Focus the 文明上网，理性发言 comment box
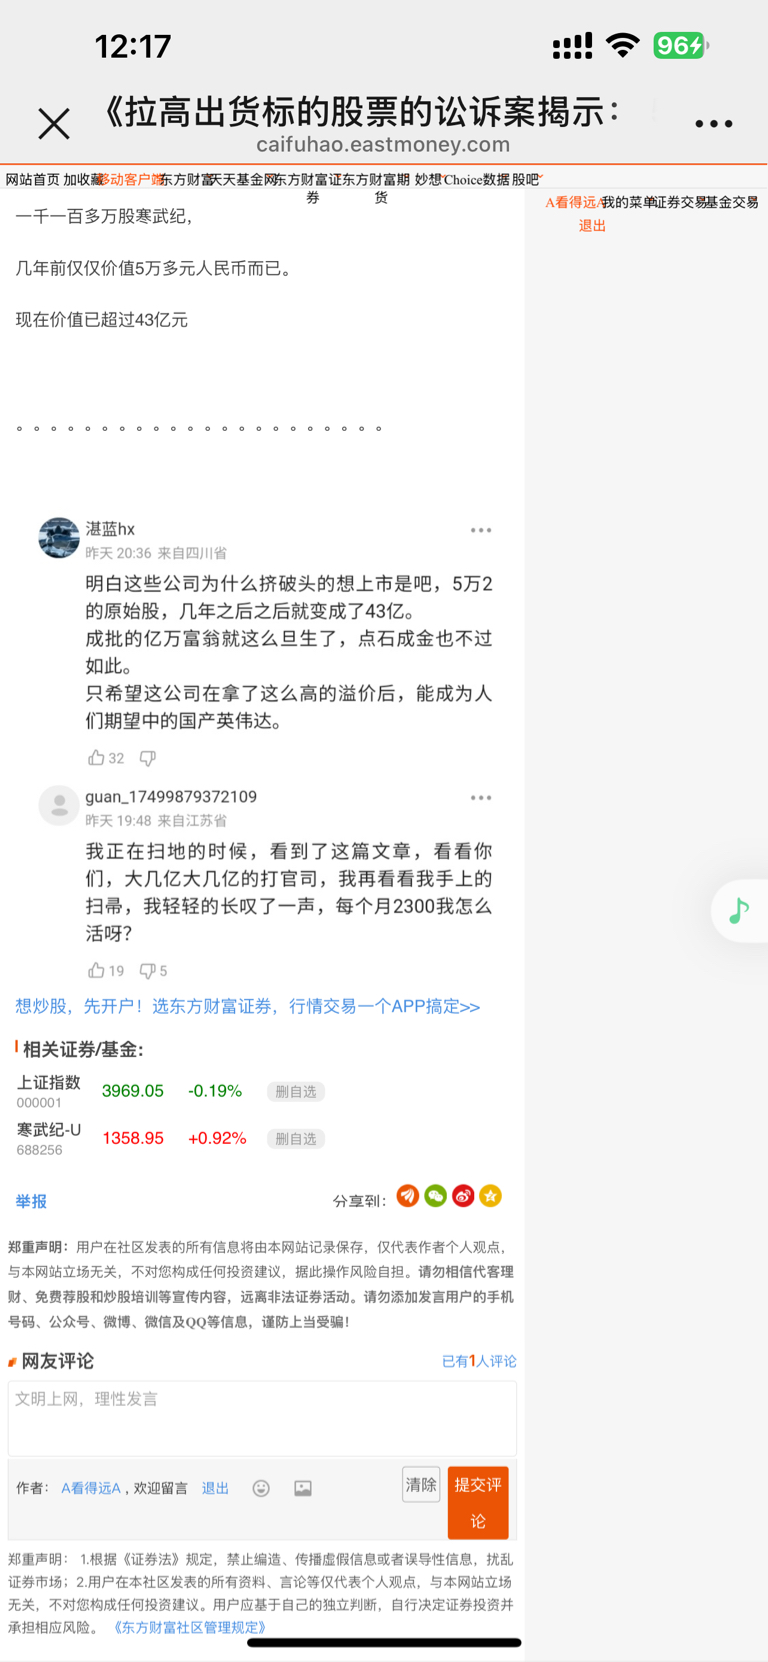 262,1419
